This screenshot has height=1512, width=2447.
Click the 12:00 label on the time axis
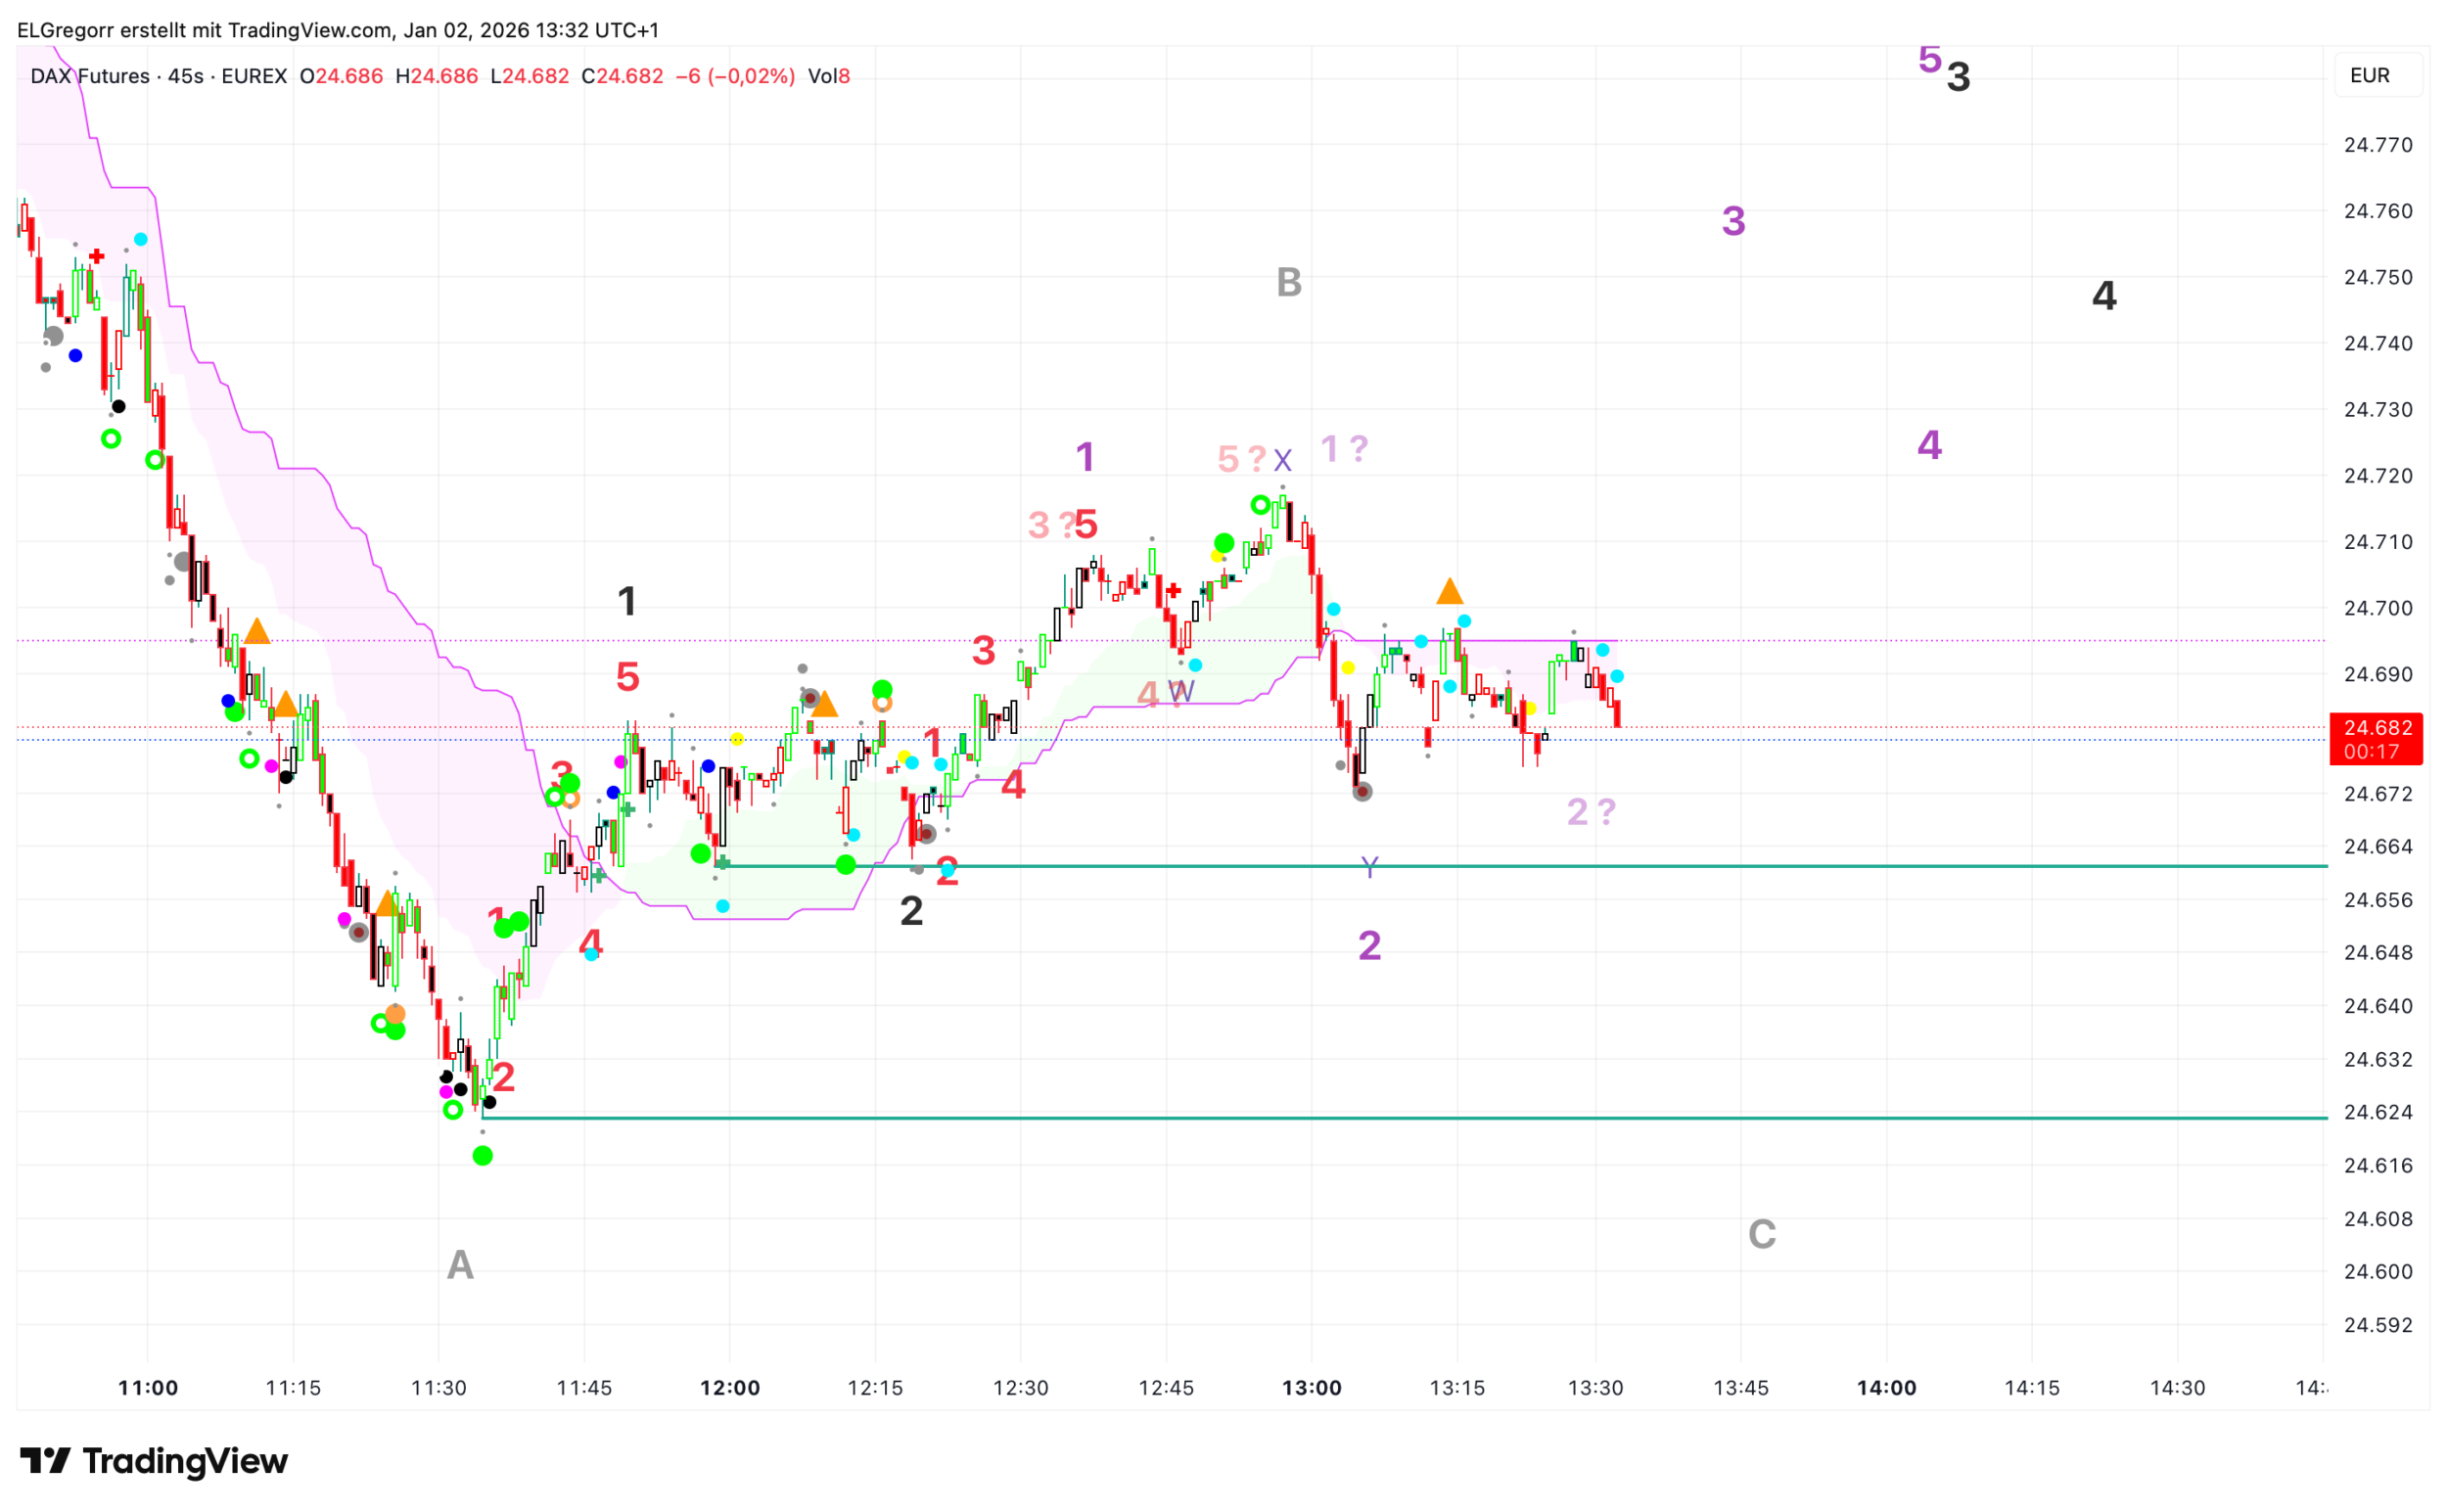coord(729,1388)
